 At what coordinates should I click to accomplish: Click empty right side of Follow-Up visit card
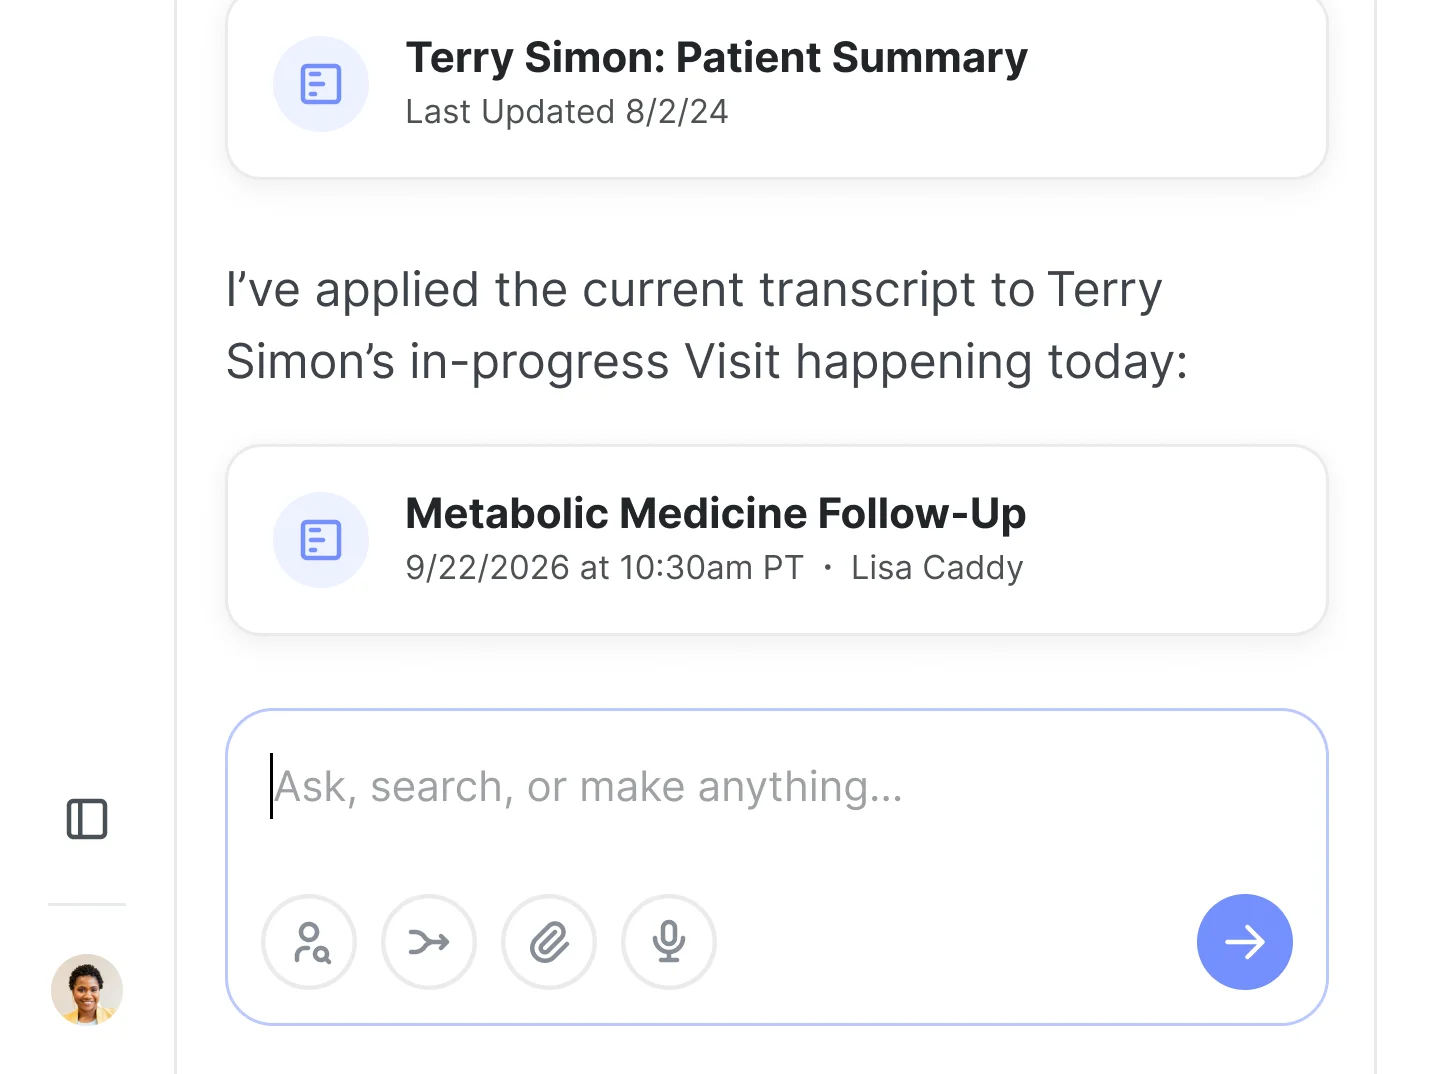[x=1180, y=540]
